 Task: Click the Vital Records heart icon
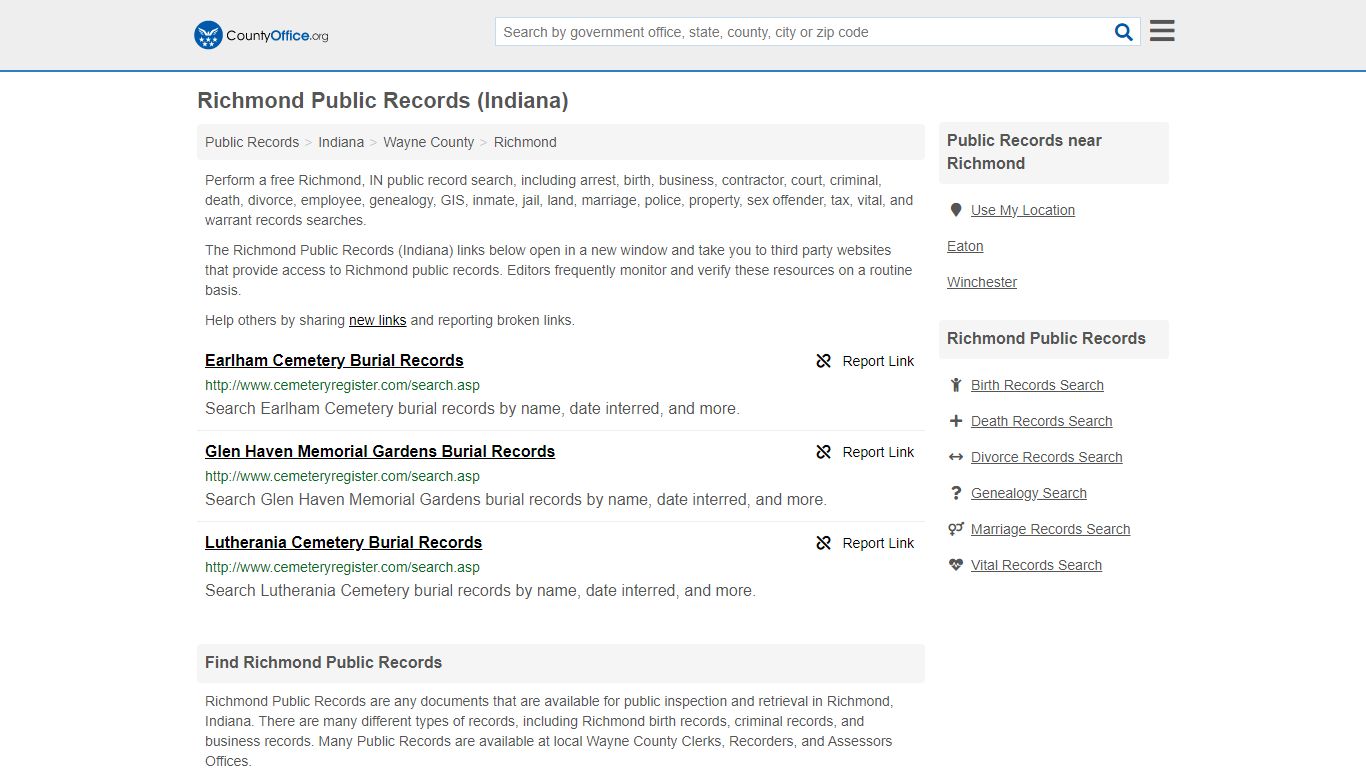[x=956, y=565]
